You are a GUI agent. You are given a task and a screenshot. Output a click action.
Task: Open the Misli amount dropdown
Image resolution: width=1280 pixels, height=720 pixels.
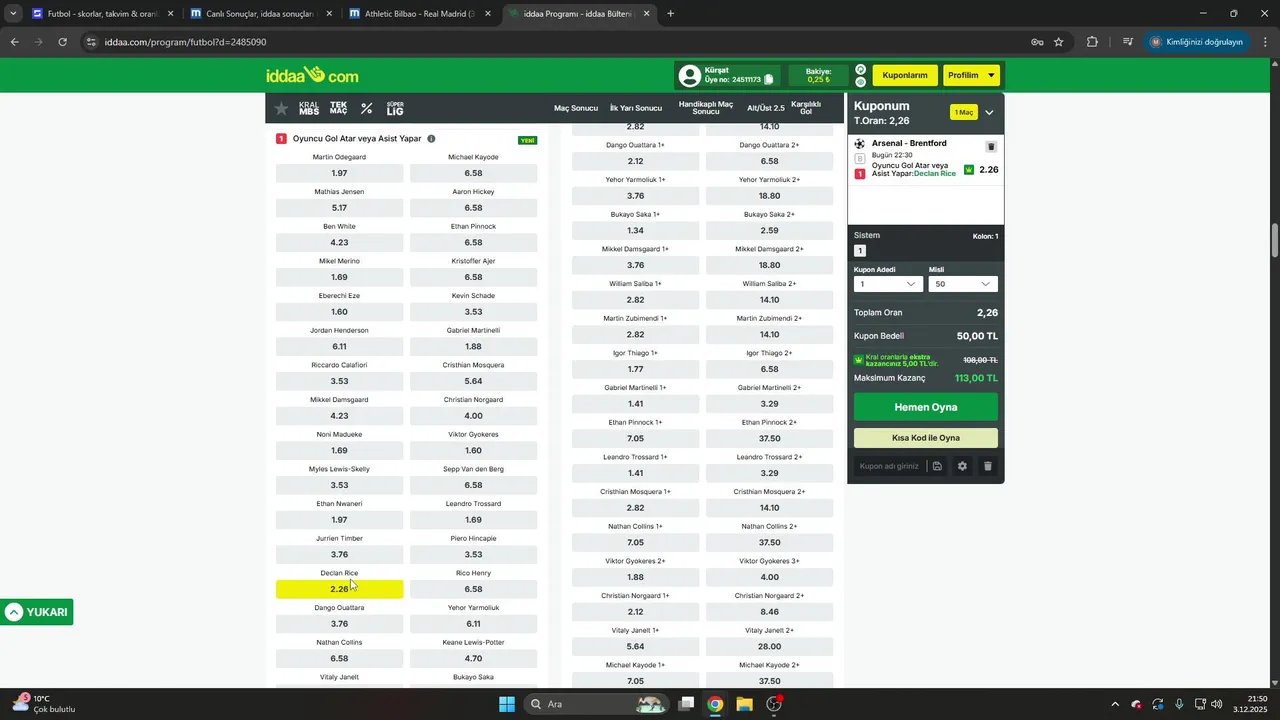(x=963, y=284)
